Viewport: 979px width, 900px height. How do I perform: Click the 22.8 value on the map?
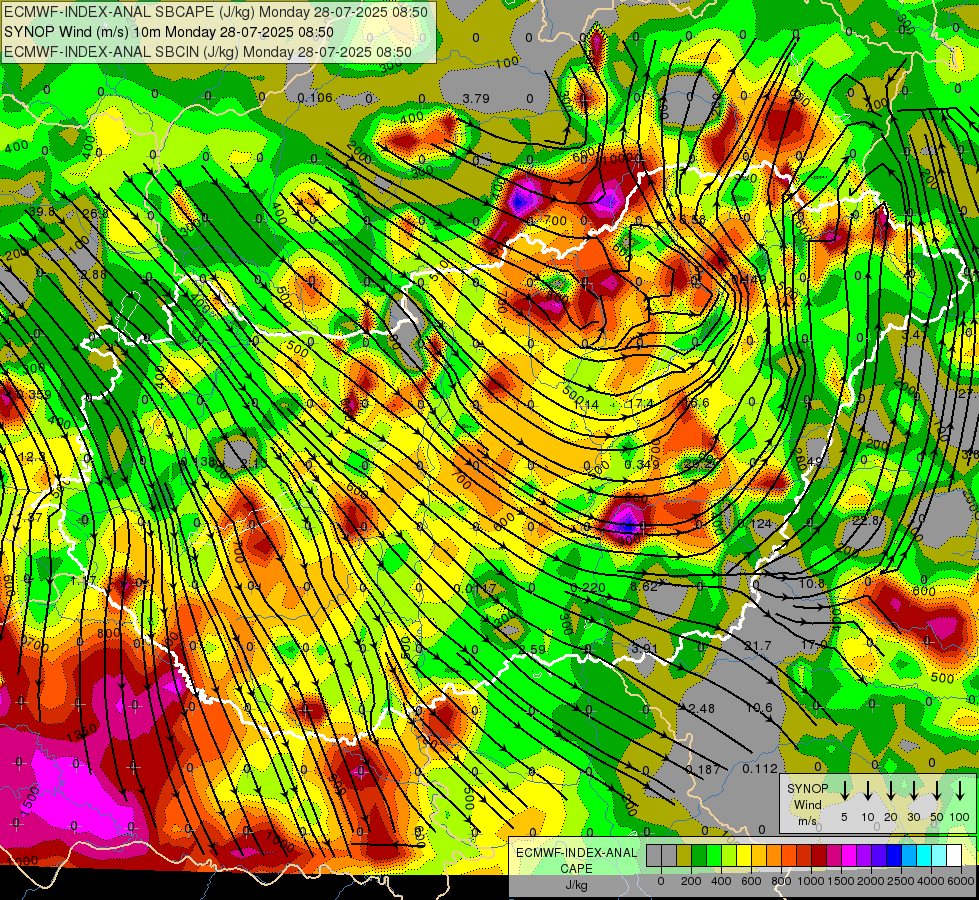tap(867, 520)
